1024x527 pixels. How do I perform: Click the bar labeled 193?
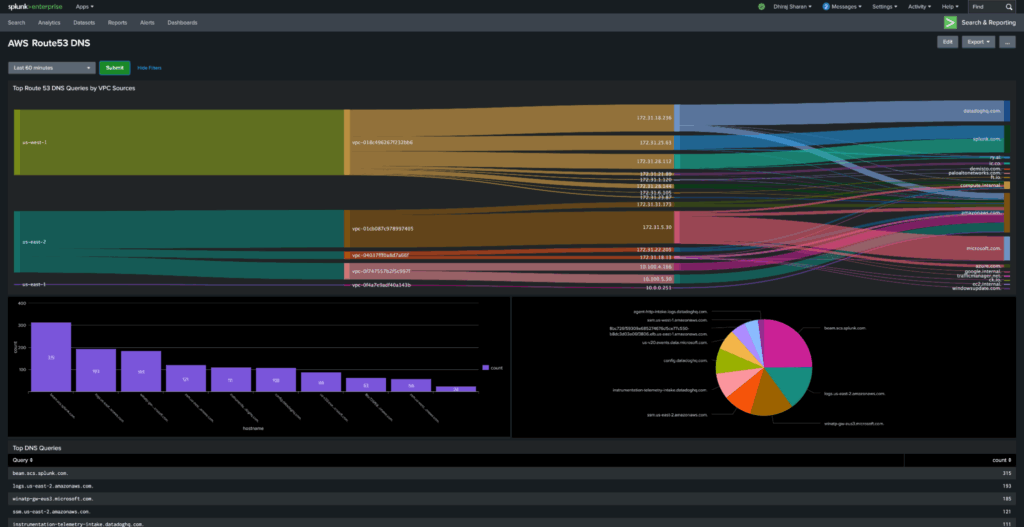point(95,370)
